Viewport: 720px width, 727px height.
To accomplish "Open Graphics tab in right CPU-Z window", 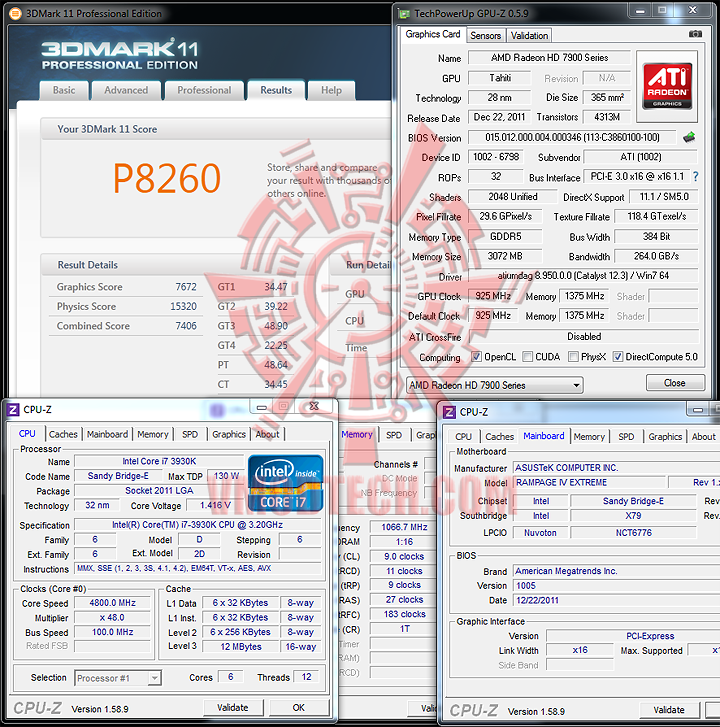I will click(x=665, y=437).
